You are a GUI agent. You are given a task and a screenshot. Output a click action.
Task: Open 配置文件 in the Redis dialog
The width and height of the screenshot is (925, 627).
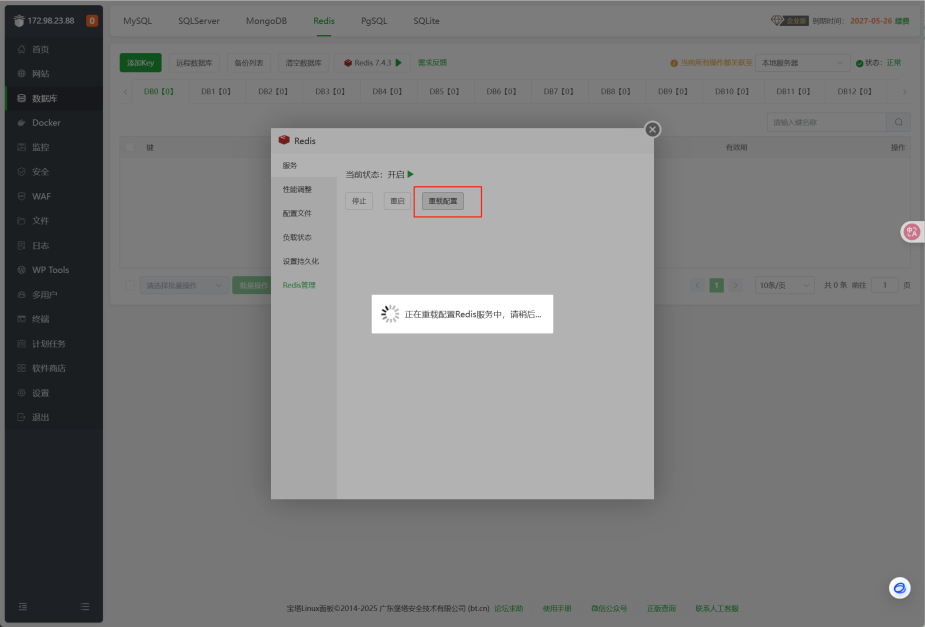304,214
